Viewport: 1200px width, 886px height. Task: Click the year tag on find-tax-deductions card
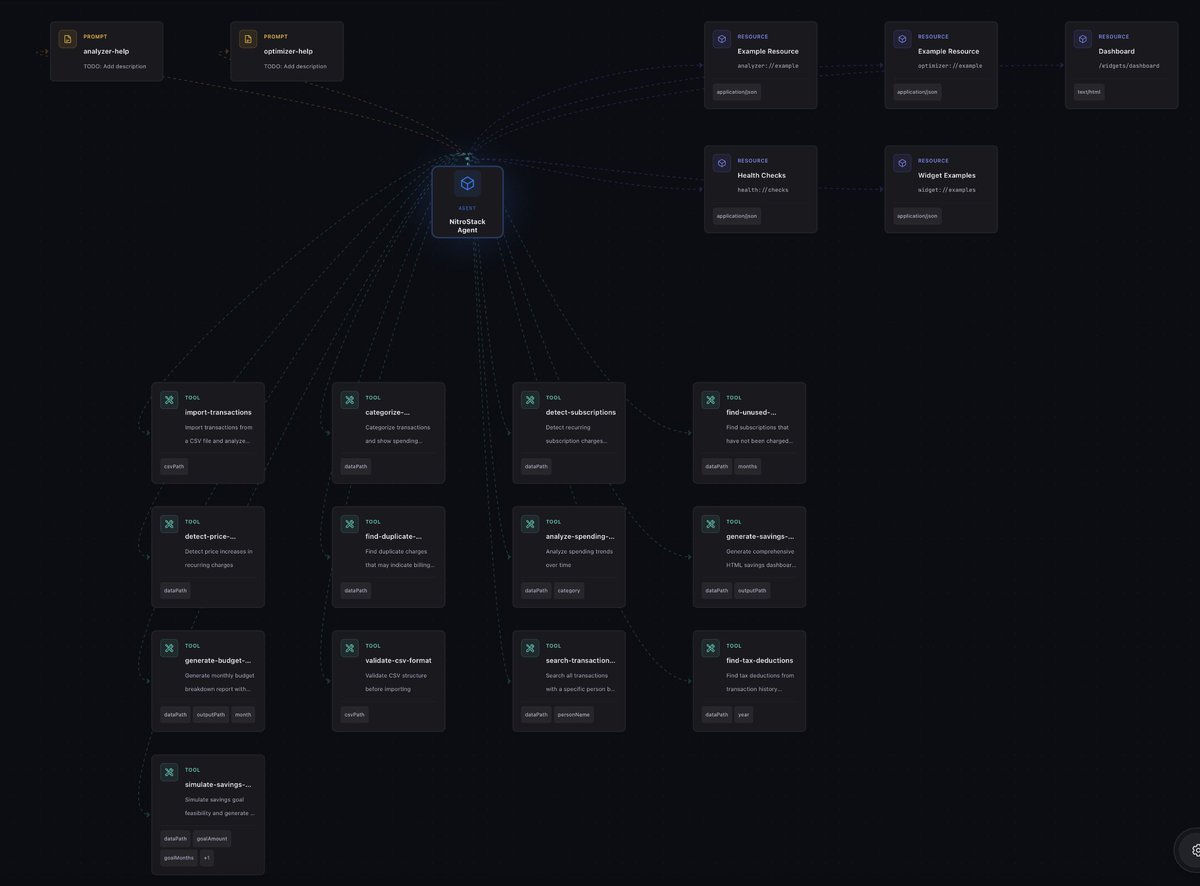743,714
